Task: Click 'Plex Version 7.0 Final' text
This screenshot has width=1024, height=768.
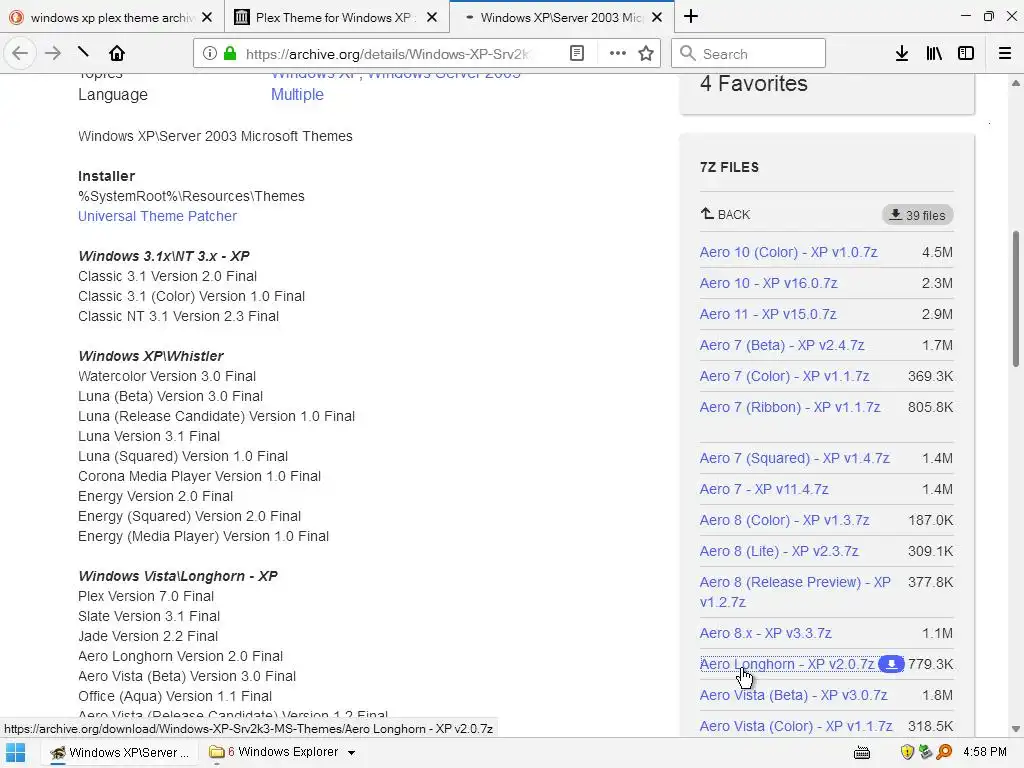Action: point(146,596)
